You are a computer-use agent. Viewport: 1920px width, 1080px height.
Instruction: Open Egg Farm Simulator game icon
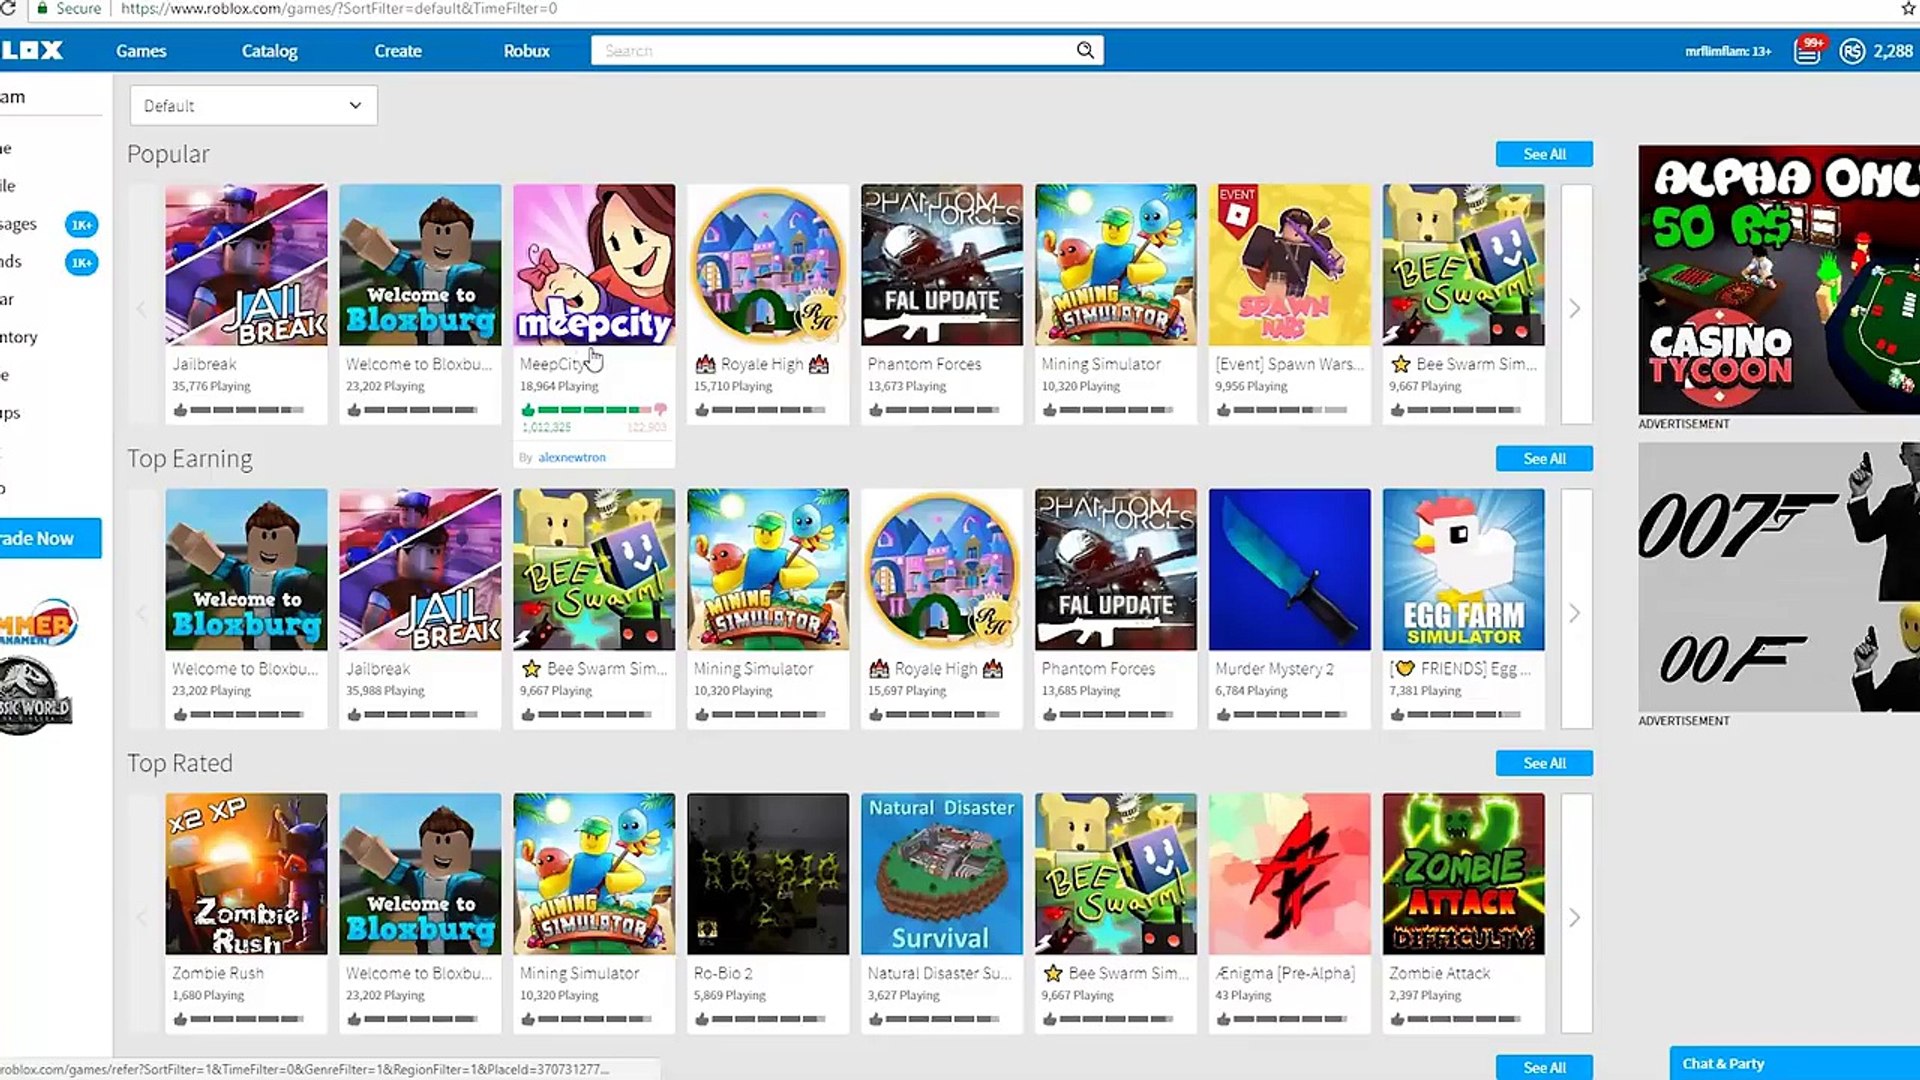(x=1463, y=569)
